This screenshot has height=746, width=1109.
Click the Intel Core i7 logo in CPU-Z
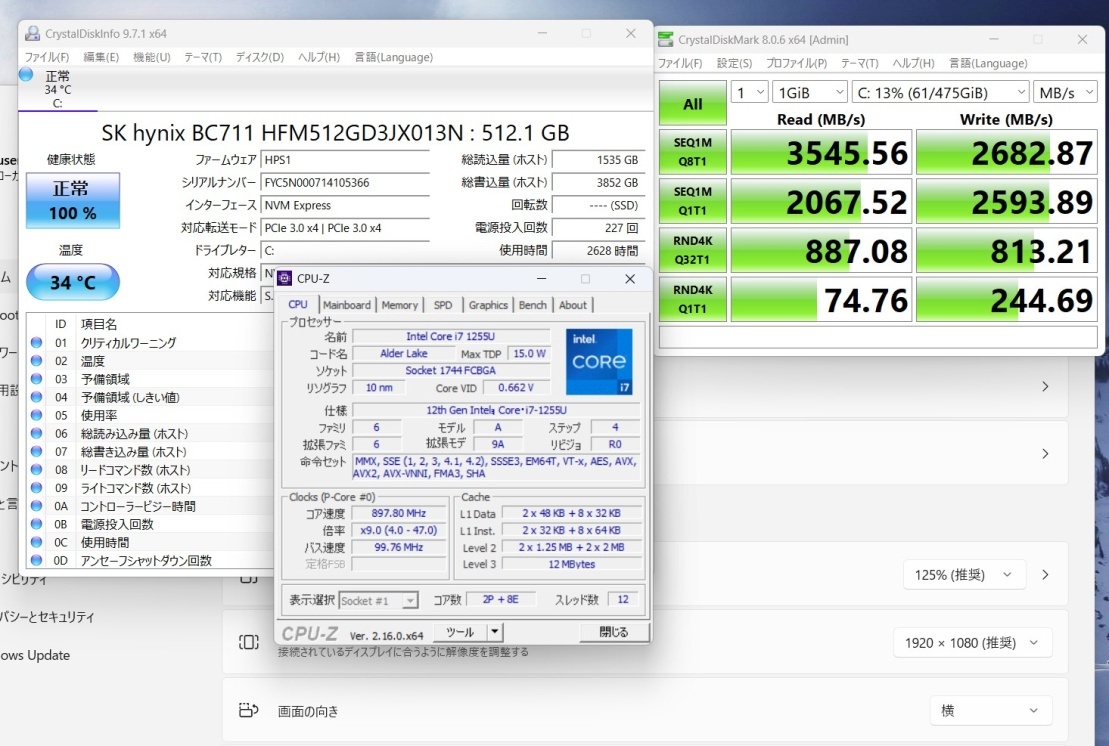point(599,361)
